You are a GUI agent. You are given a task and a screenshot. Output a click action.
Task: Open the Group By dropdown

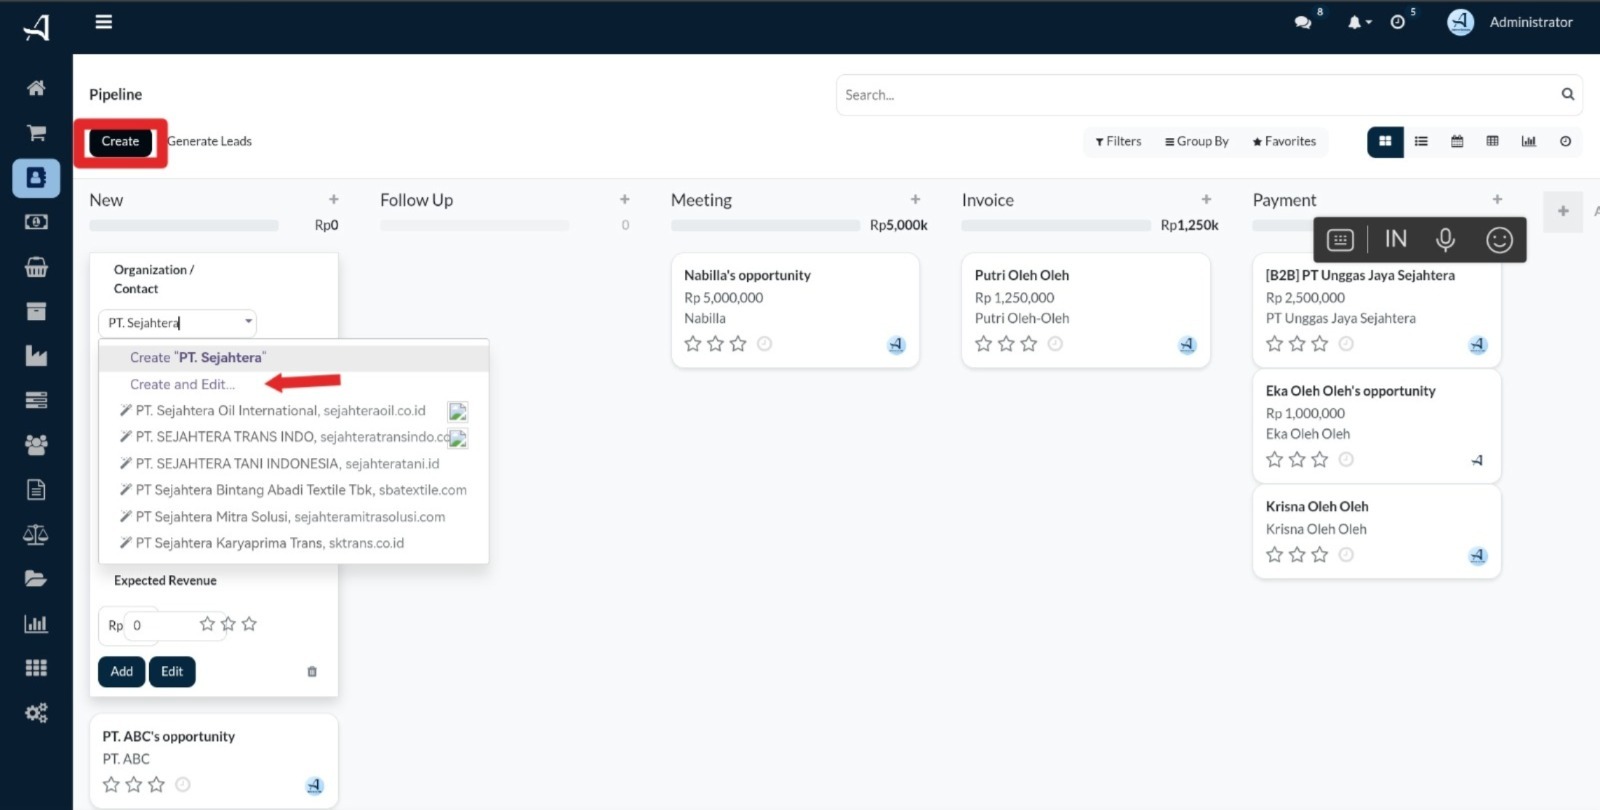pyautogui.click(x=1197, y=142)
